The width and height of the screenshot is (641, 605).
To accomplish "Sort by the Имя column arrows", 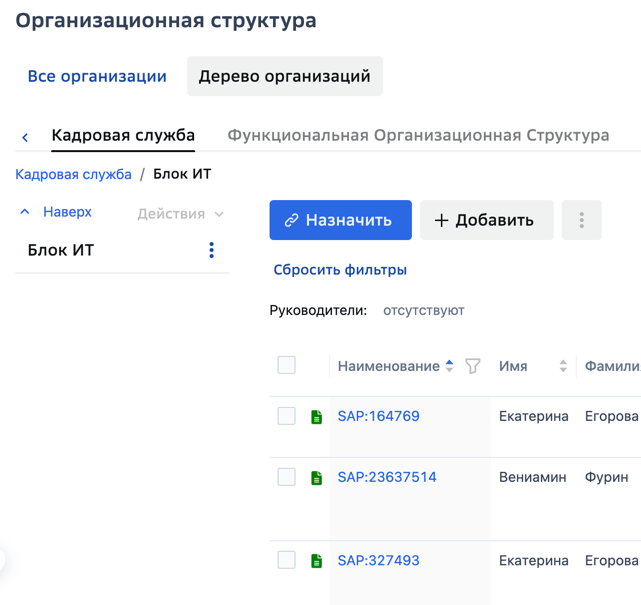I will 563,366.
